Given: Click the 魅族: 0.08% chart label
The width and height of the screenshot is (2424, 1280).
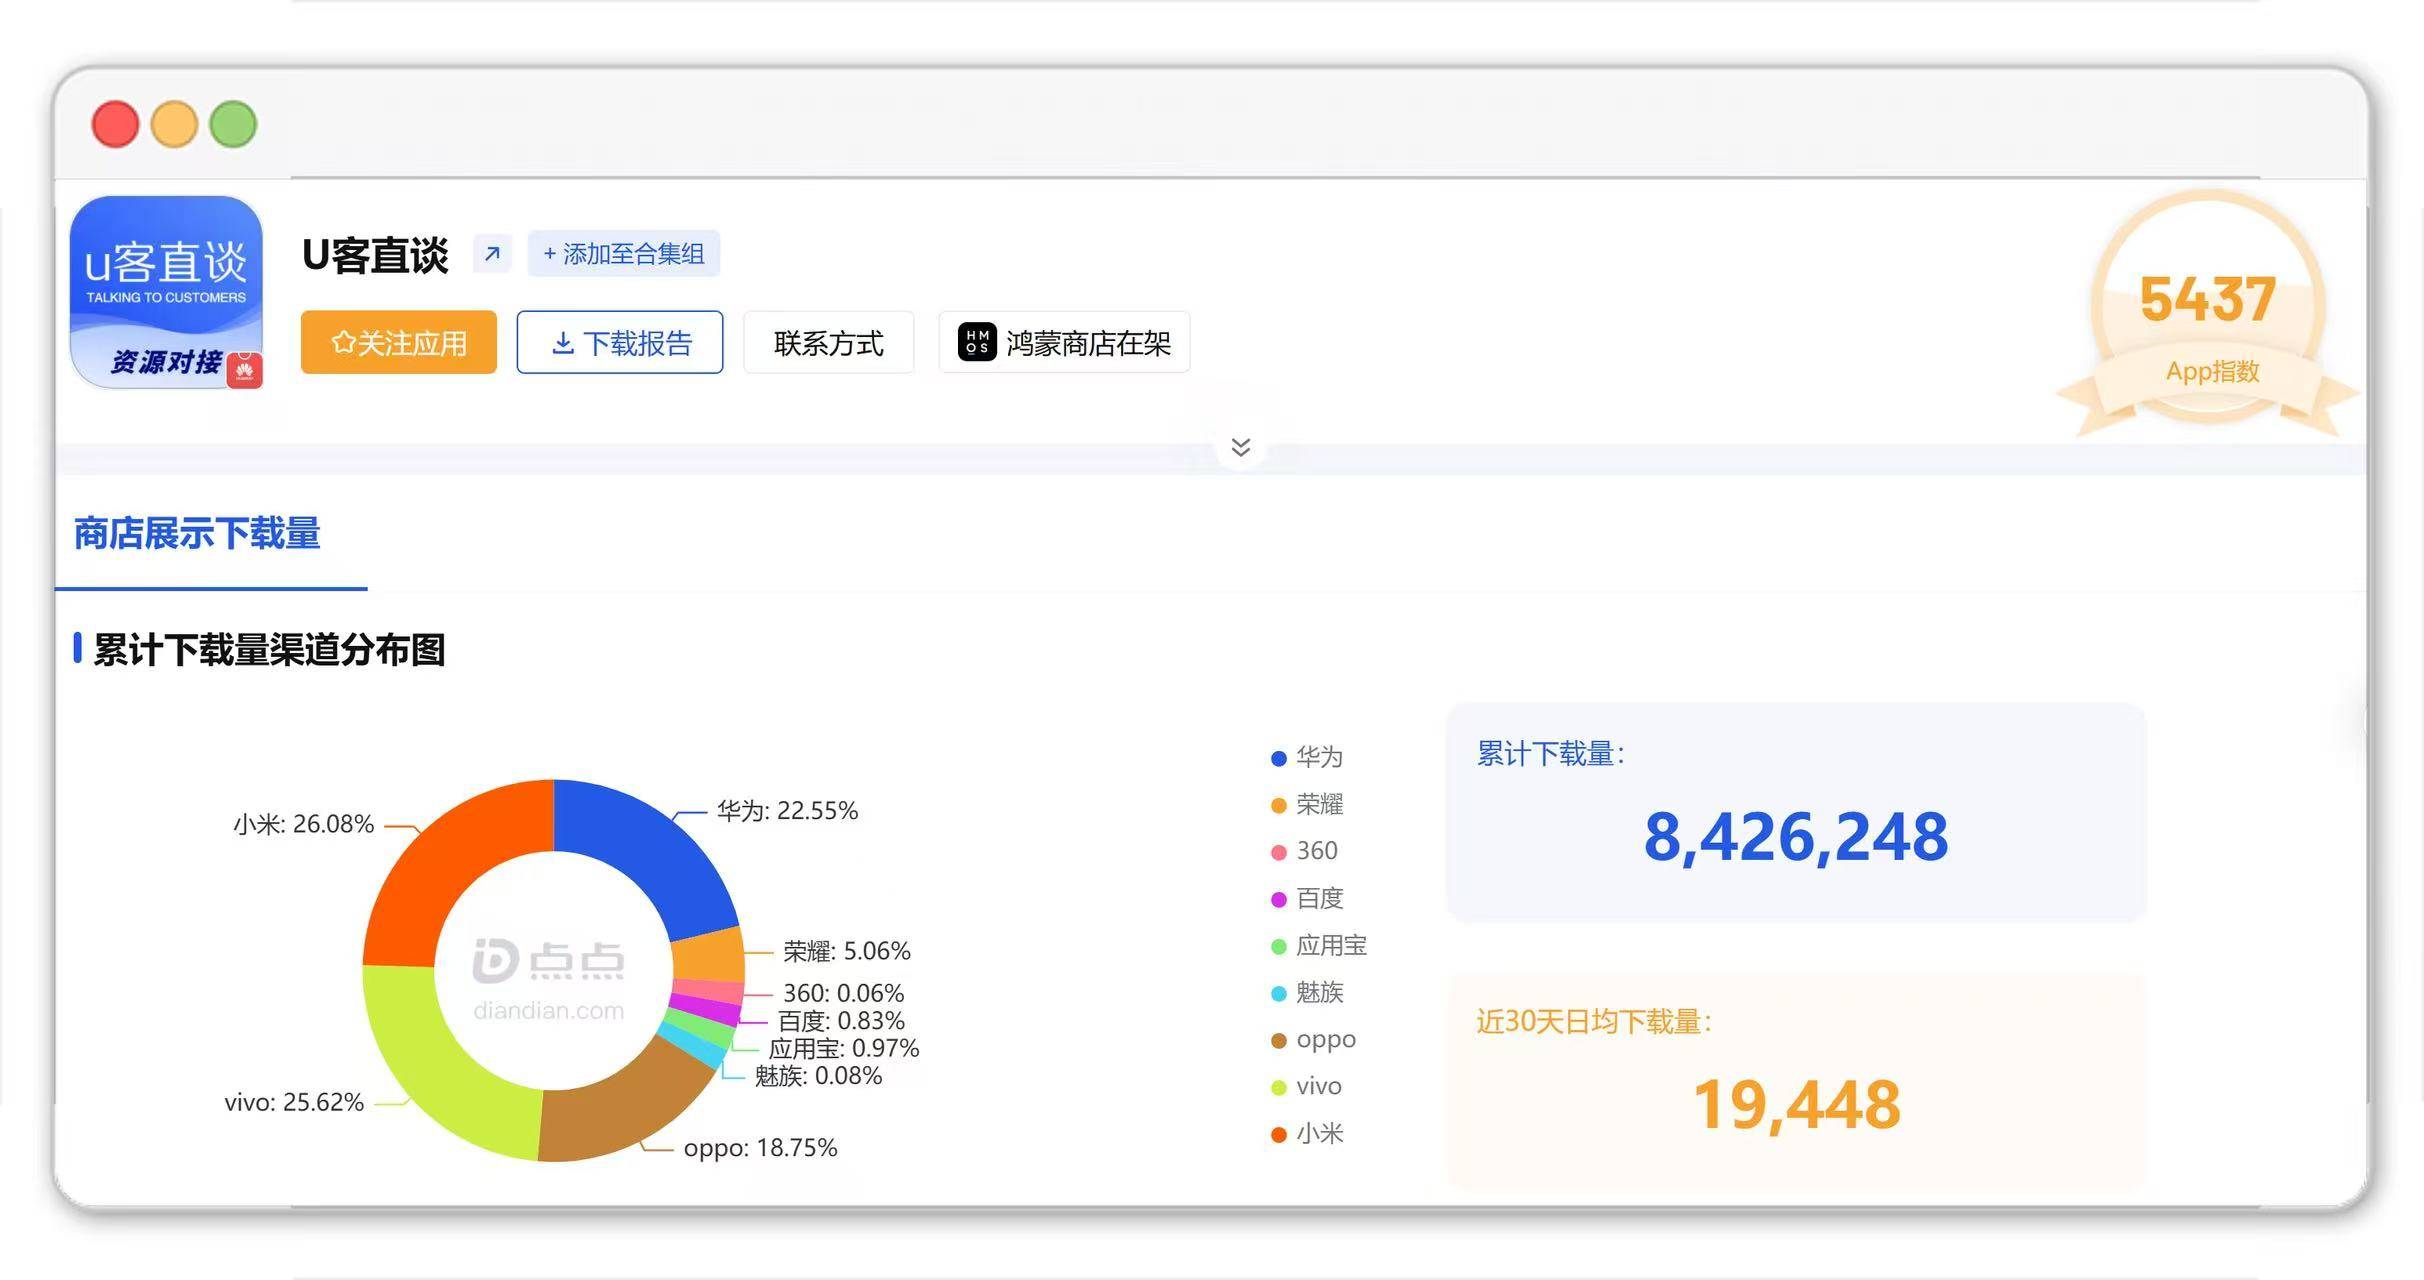Looking at the screenshot, I should point(818,1076).
